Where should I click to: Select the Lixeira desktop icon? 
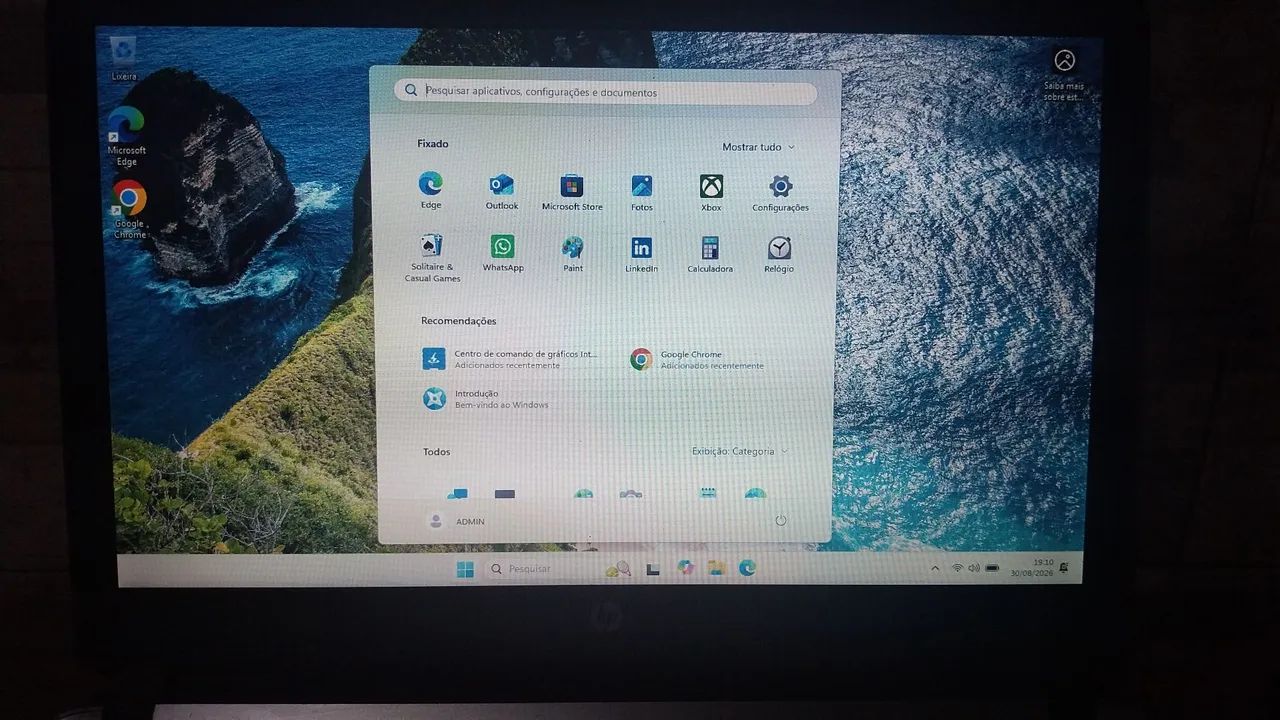tap(125, 59)
